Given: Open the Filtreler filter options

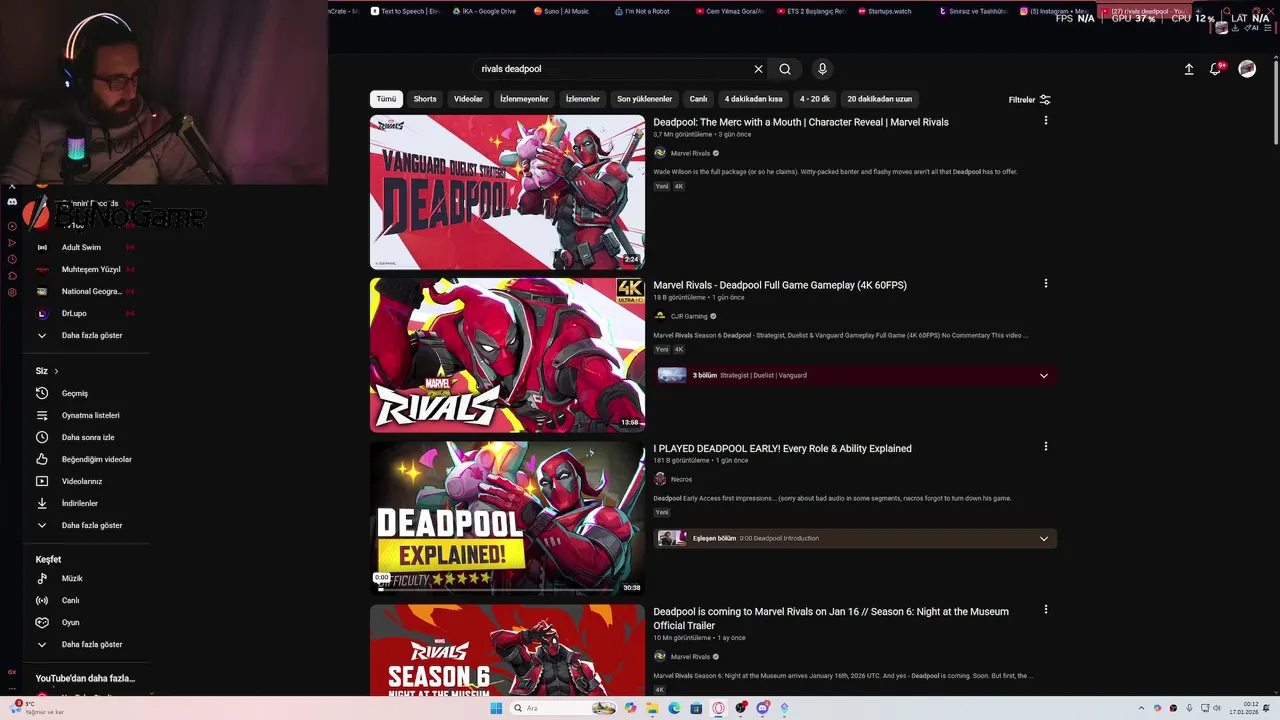Looking at the screenshot, I should tap(1029, 100).
